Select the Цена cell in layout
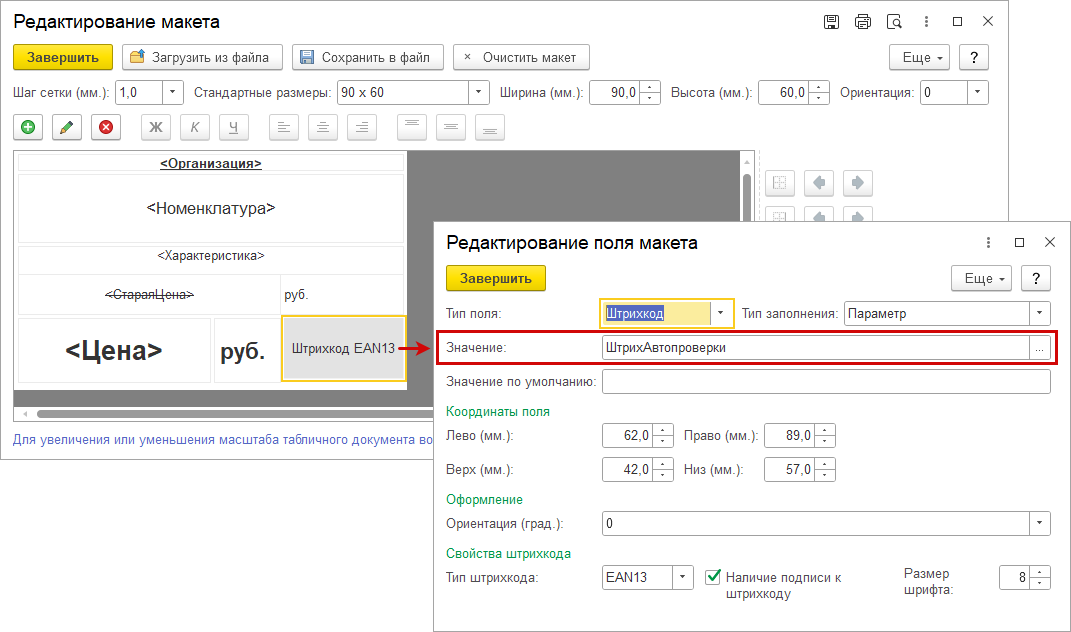 point(114,351)
